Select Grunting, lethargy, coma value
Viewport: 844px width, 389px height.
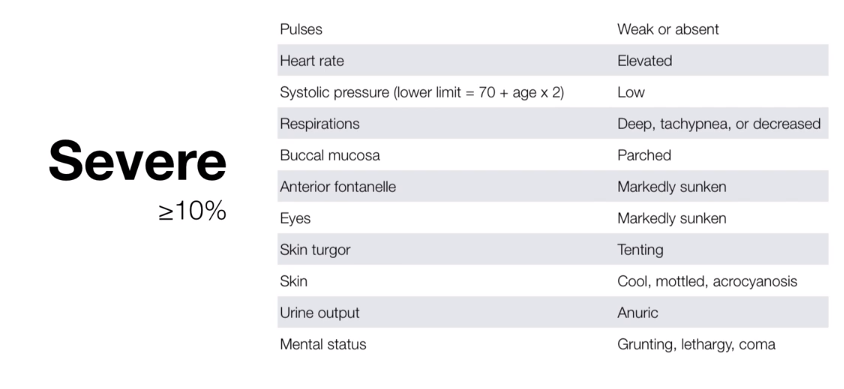[x=696, y=344]
